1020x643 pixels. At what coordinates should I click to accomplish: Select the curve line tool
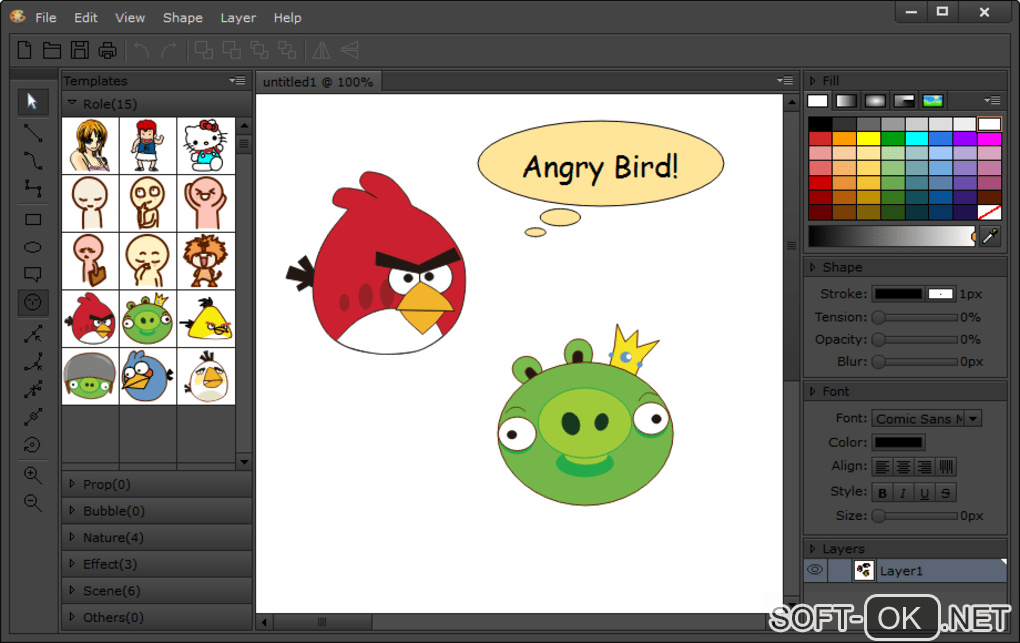[x=33, y=160]
